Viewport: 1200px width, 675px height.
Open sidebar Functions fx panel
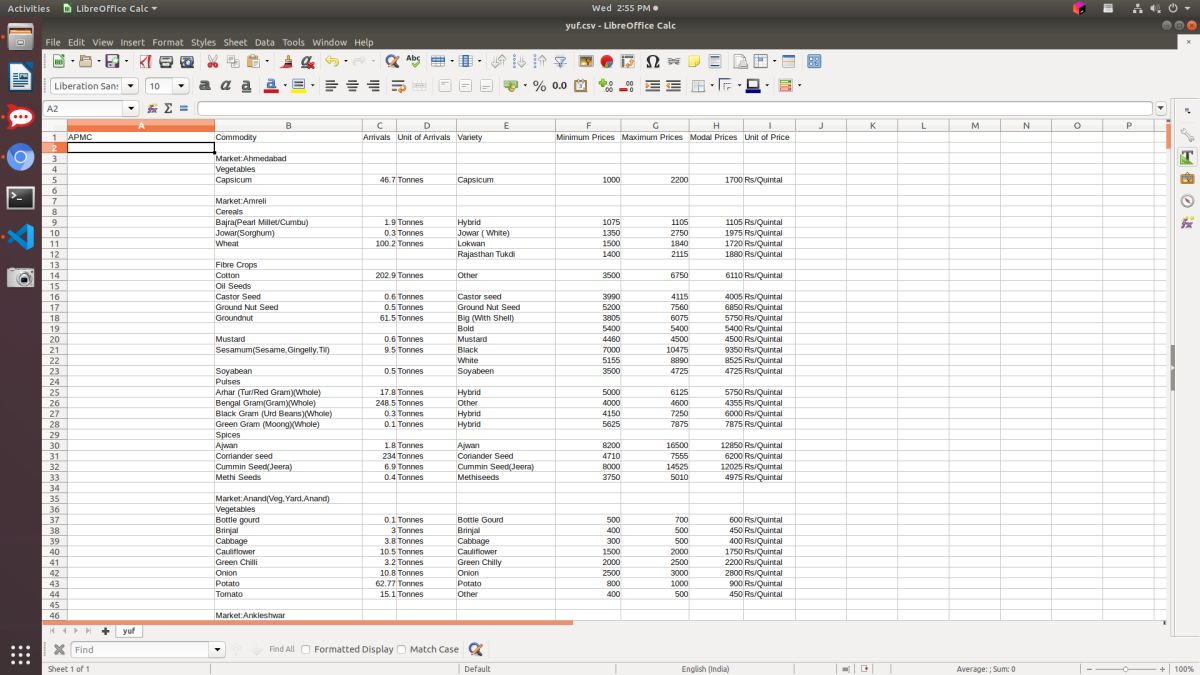coord(1187,222)
